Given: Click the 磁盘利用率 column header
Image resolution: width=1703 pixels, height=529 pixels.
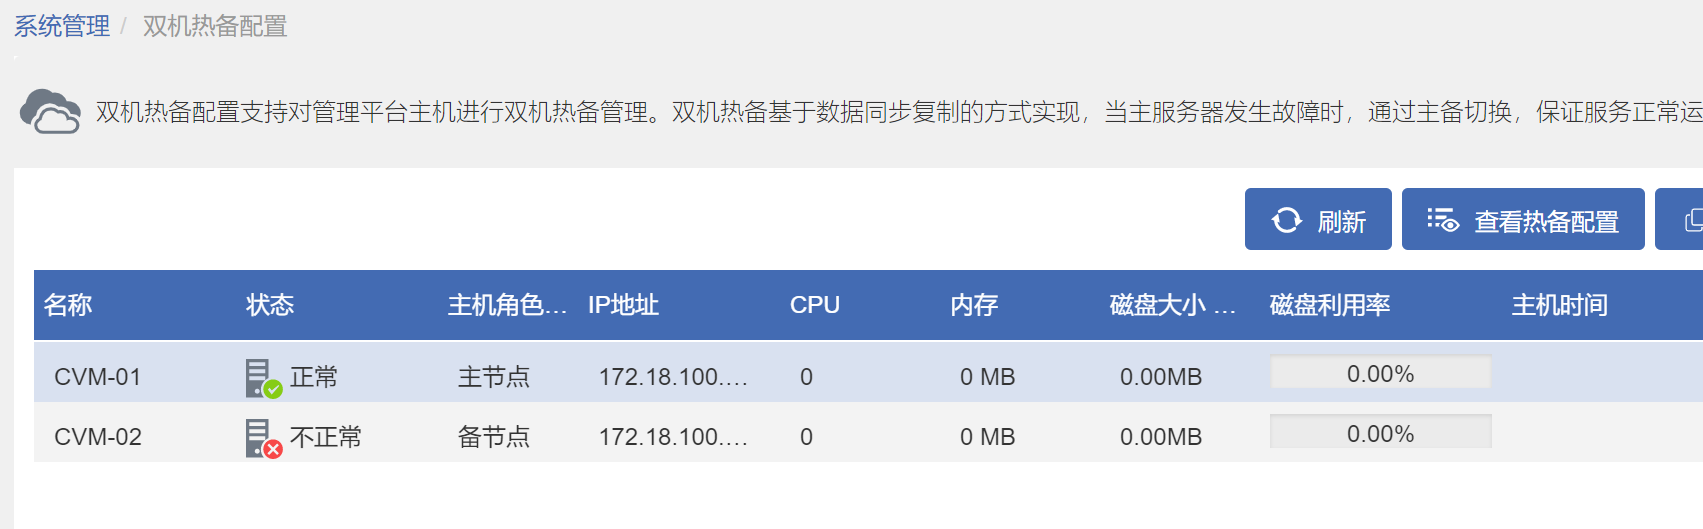Looking at the screenshot, I should [1329, 305].
